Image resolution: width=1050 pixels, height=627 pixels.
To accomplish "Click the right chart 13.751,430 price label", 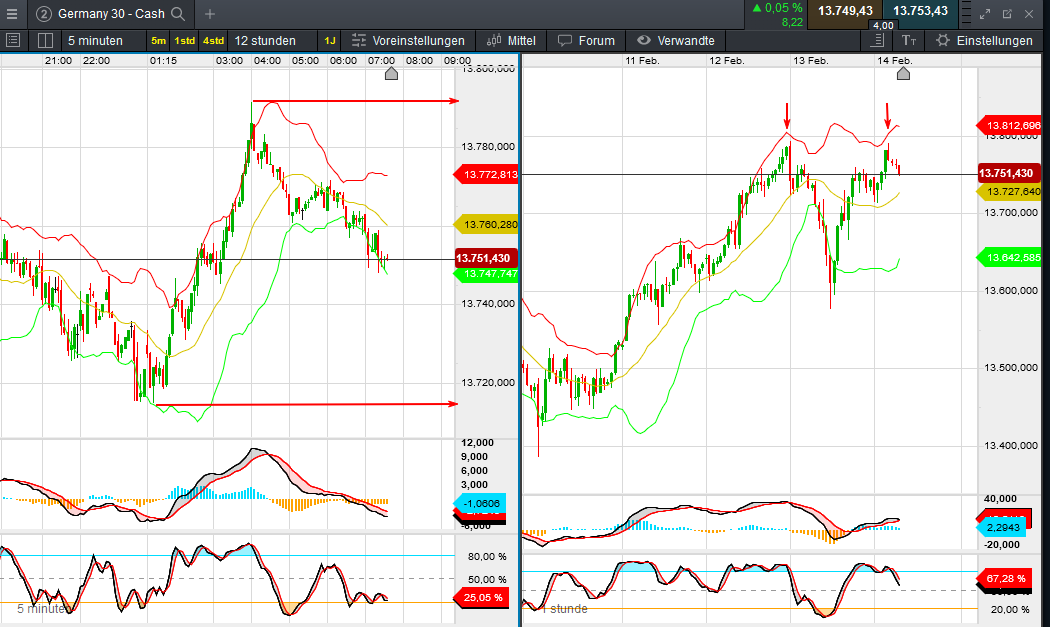I will point(1009,173).
